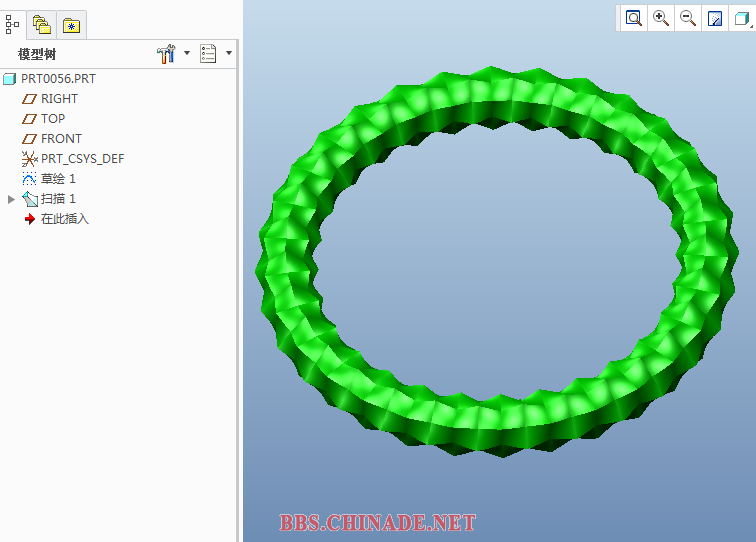Viewport: 756px width, 542px height.
Task: Select the FRONT datum plane
Action: click(61, 139)
